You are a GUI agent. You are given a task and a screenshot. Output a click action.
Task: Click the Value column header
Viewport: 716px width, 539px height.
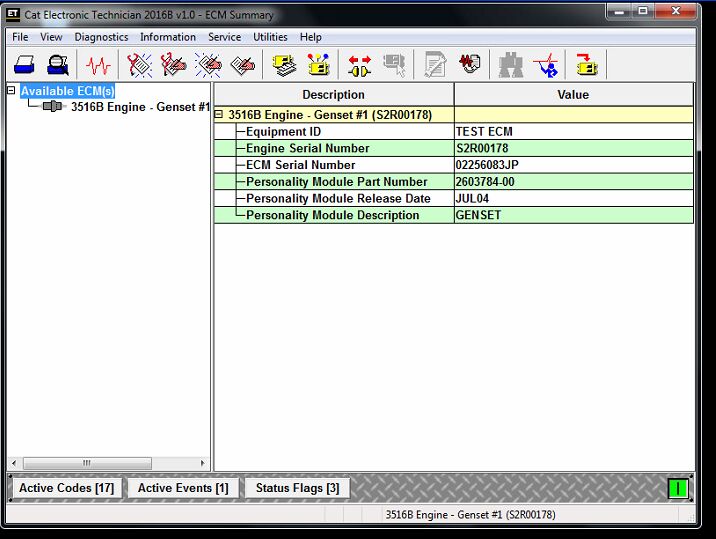click(x=574, y=95)
